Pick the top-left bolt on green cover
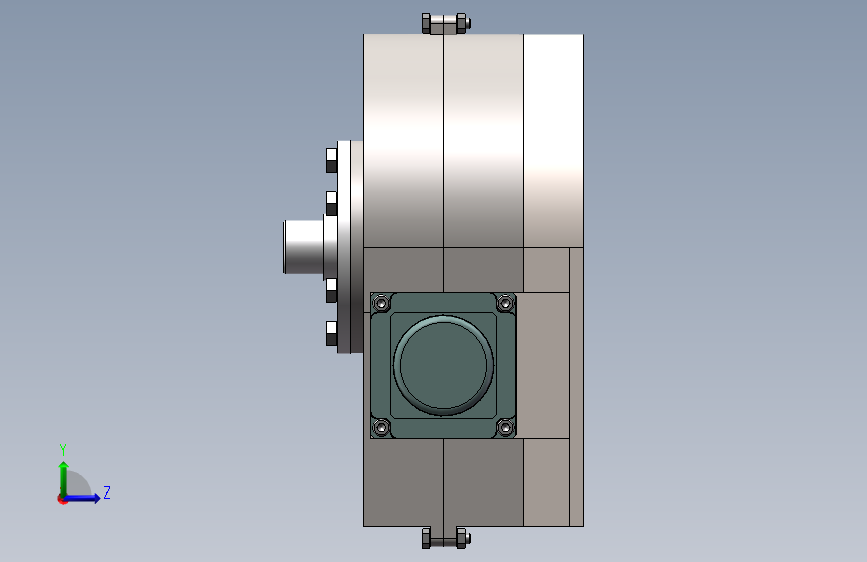This screenshot has width=867, height=562. tap(382, 303)
